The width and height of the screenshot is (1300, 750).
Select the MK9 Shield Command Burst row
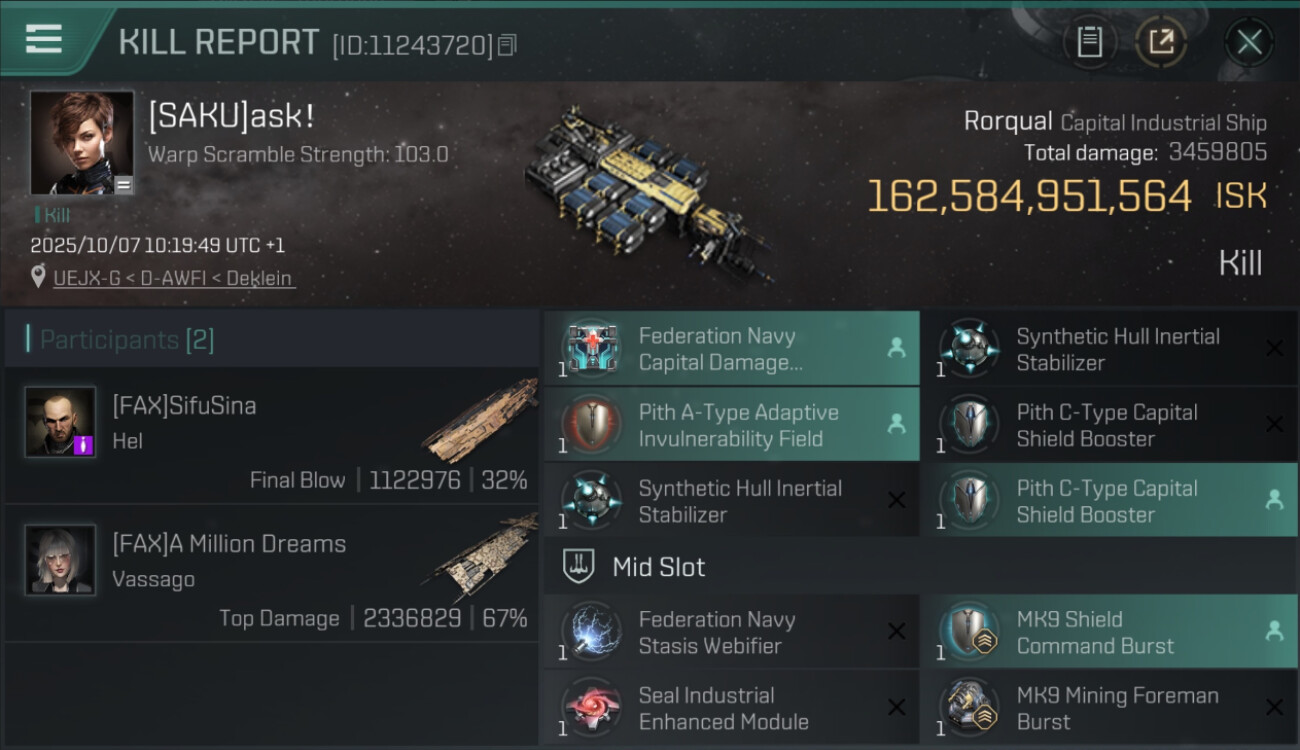(x=1109, y=632)
